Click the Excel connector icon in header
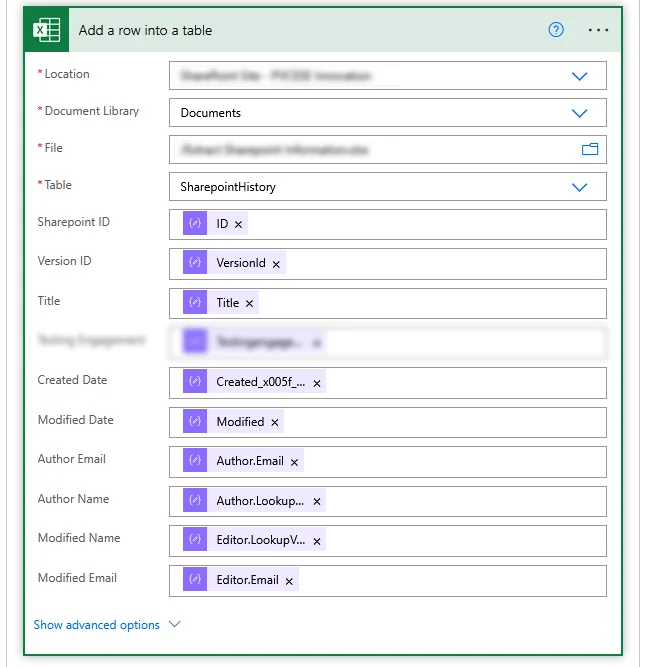This screenshot has width=646, height=667. (x=47, y=30)
